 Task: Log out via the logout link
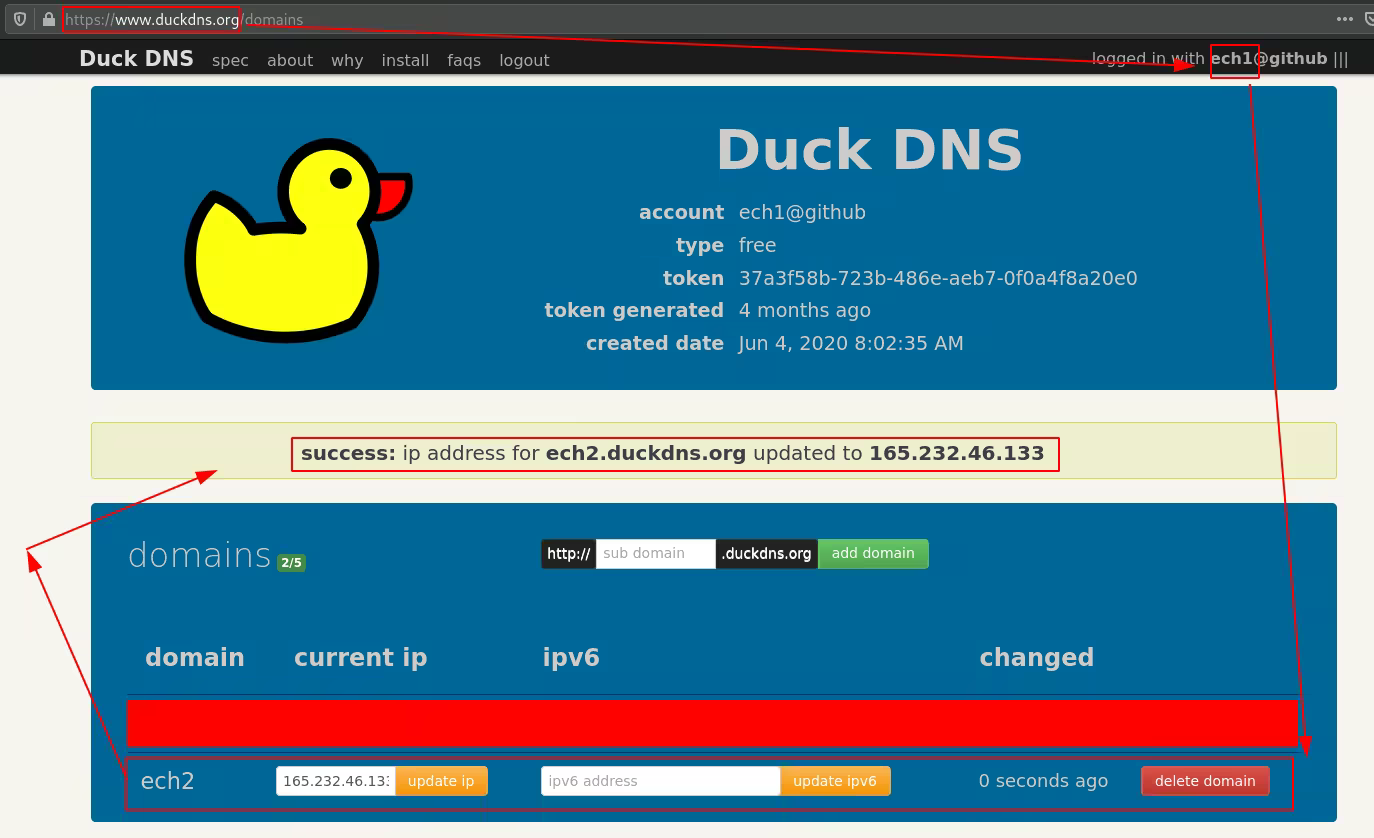[x=524, y=60]
